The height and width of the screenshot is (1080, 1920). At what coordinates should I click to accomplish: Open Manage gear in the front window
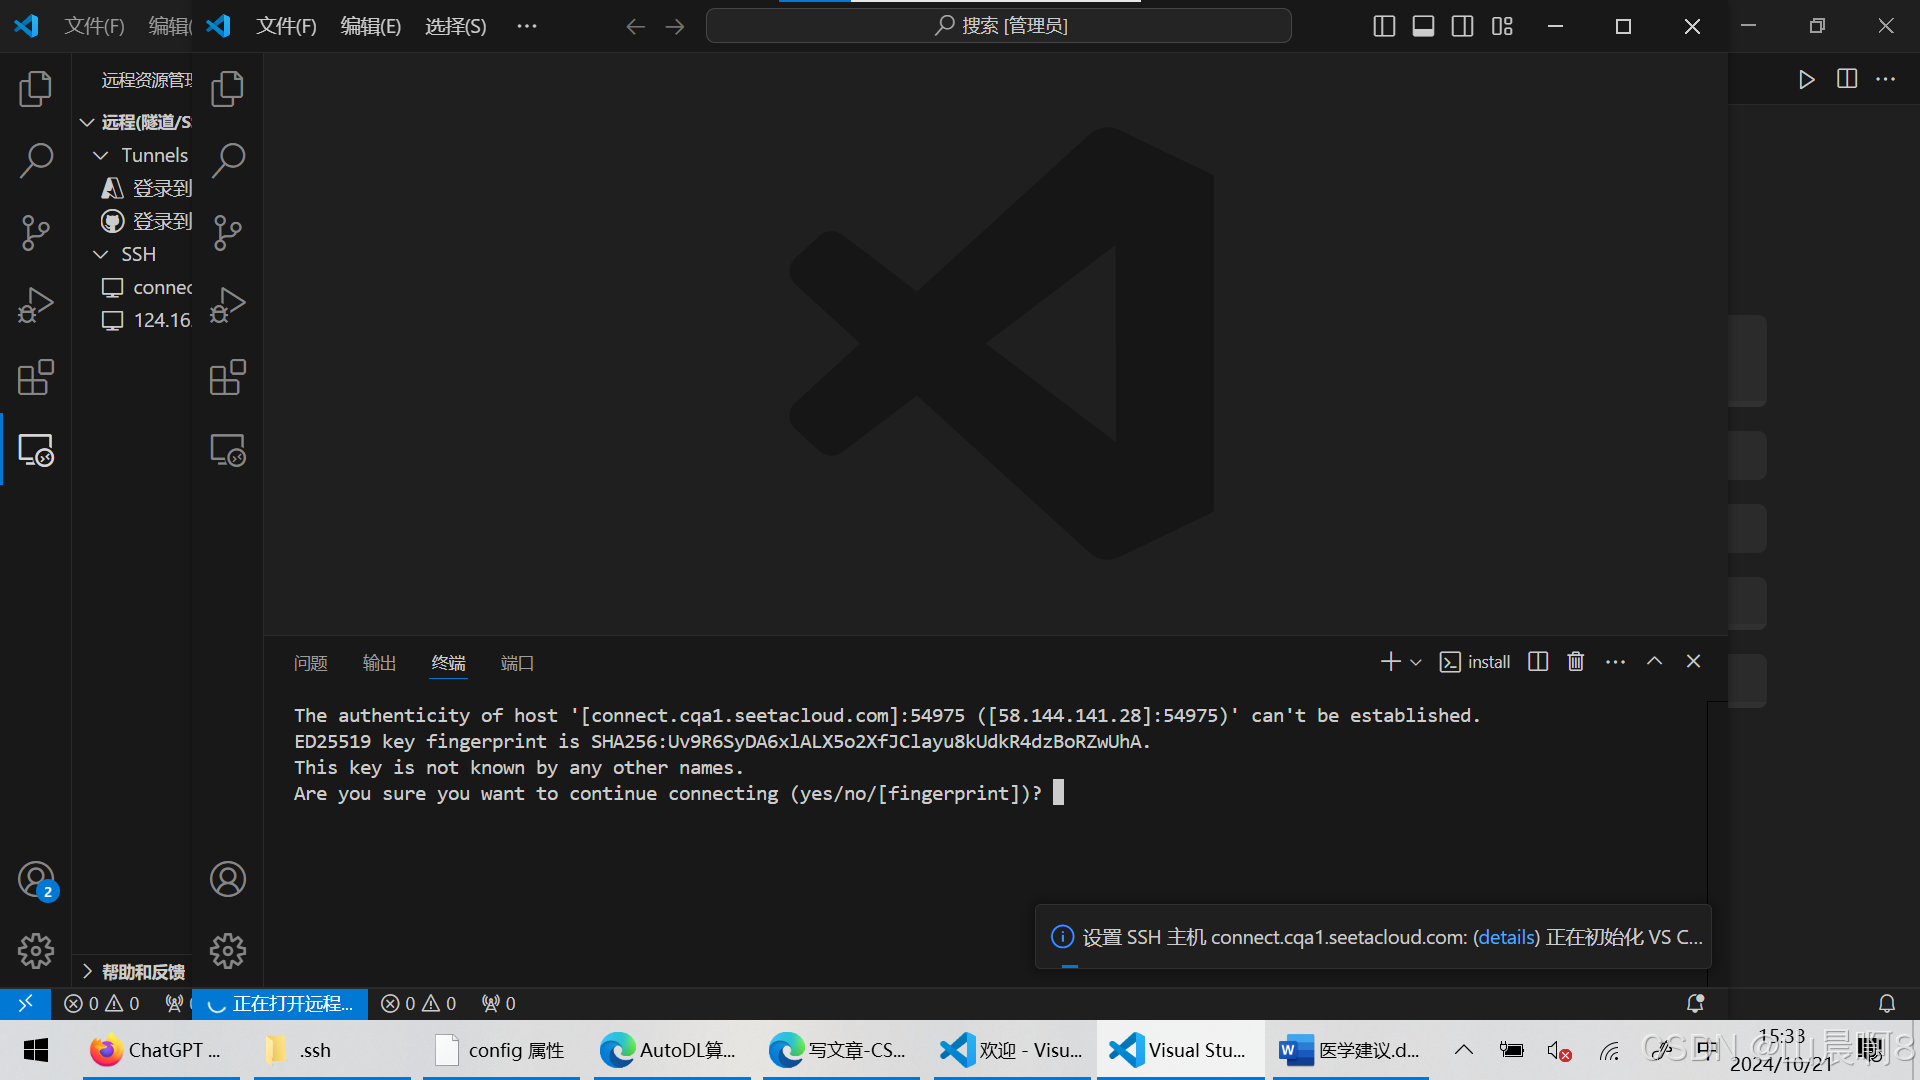(x=228, y=951)
